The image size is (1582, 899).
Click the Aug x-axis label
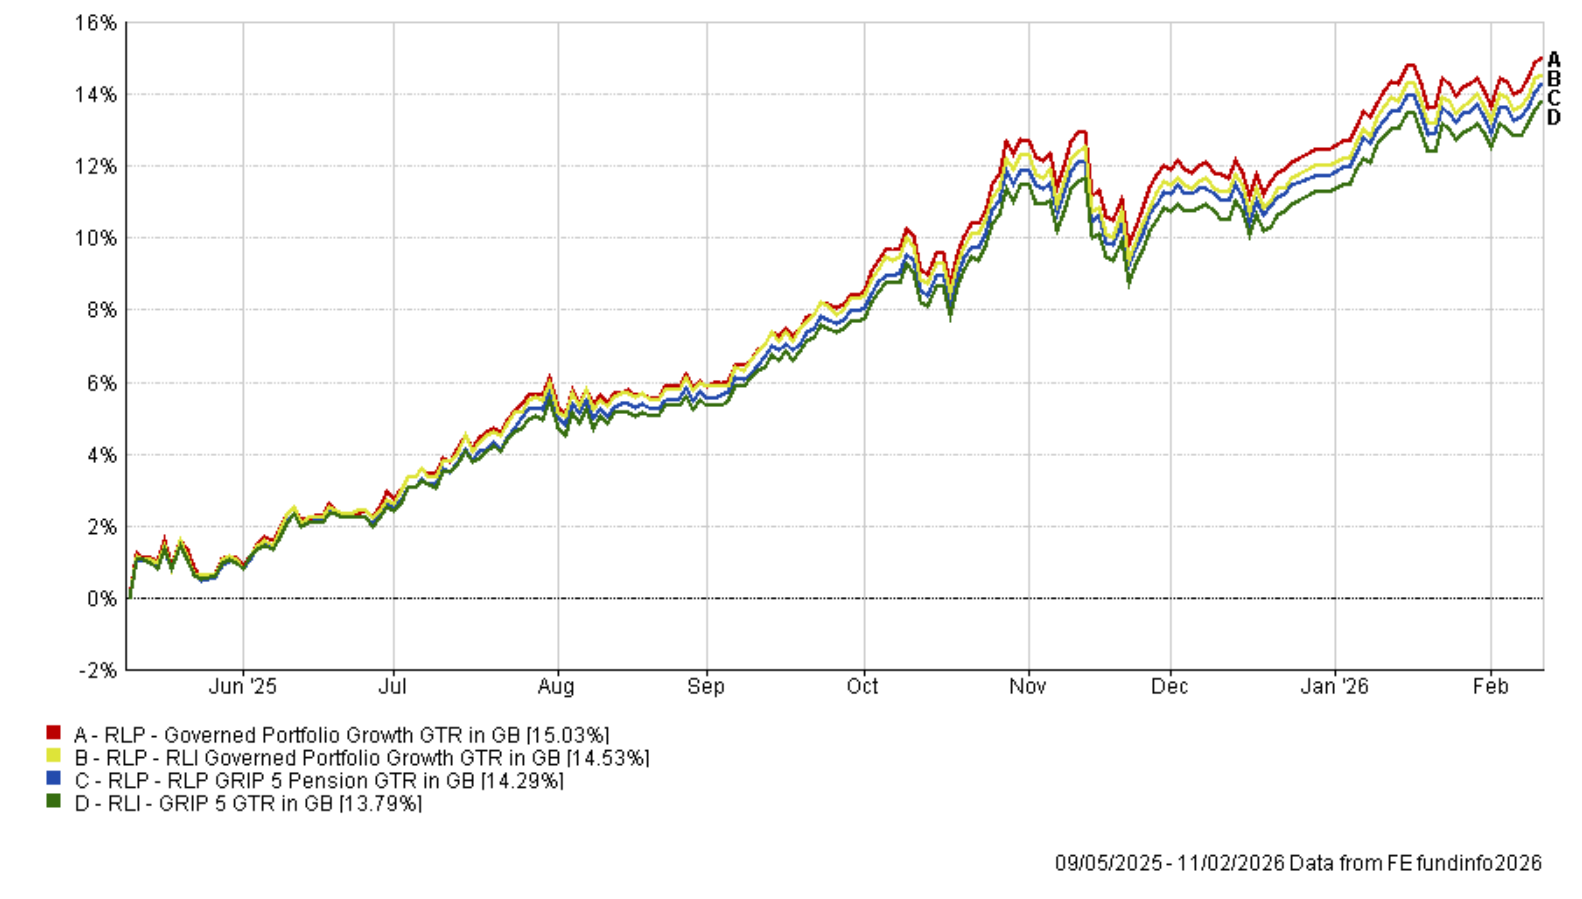coord(556,687)
